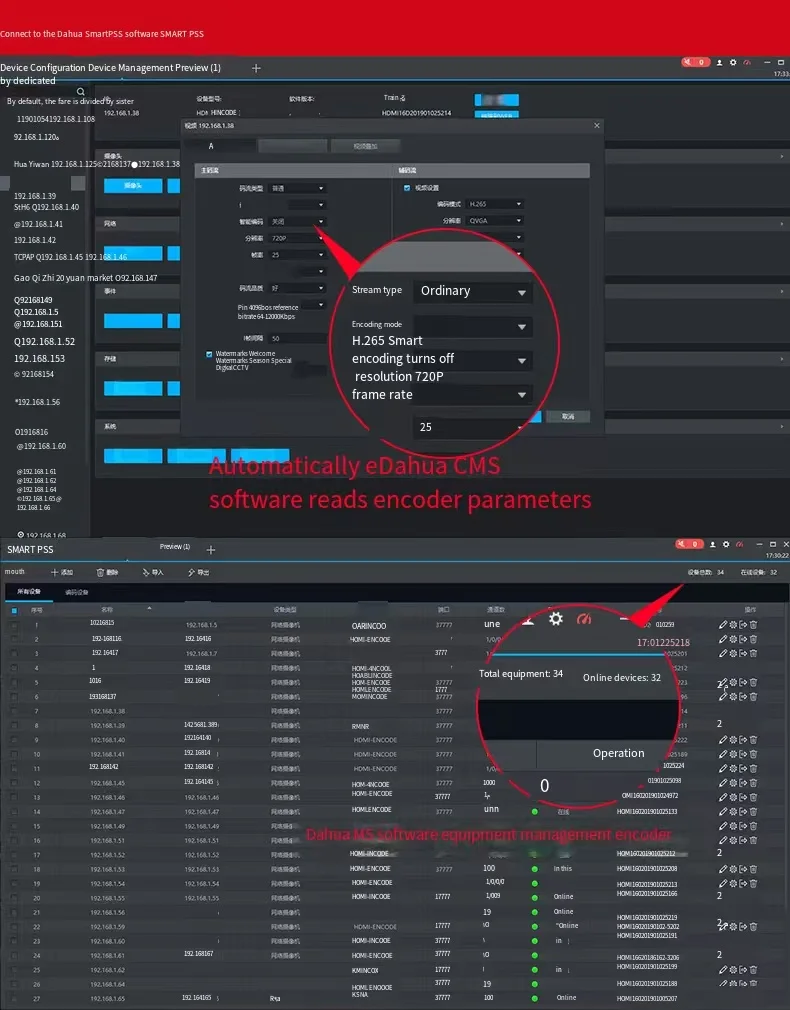Open red gauge icon in SMART PSS title bar
Viewport: 790px width, 1010px height.
pyautogui.click(x=740, y=544)
